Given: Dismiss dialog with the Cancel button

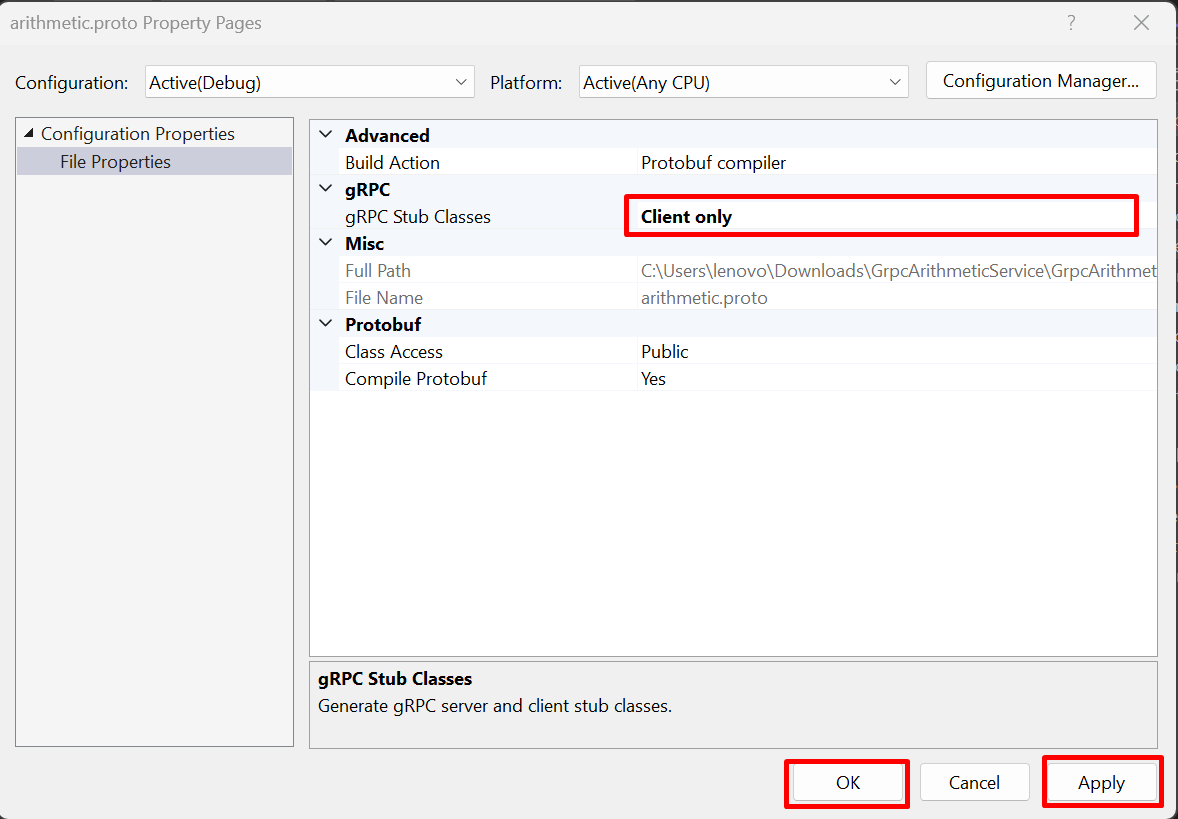Looking at the screenshot, I should point(974,782).
